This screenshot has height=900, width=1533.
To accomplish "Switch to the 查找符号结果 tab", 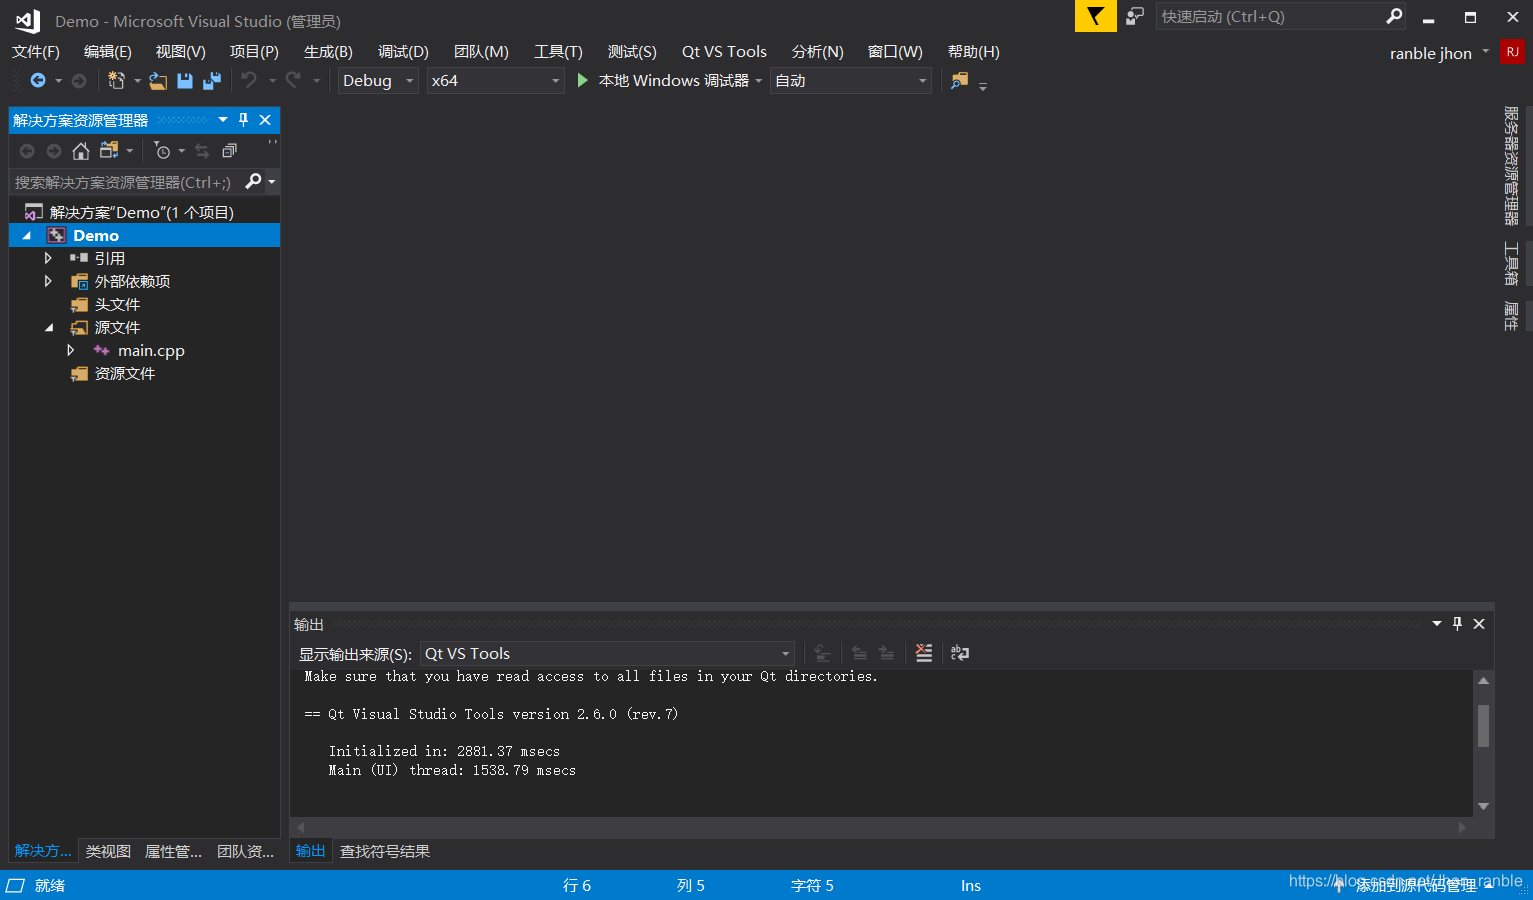I will click(385, 852).
